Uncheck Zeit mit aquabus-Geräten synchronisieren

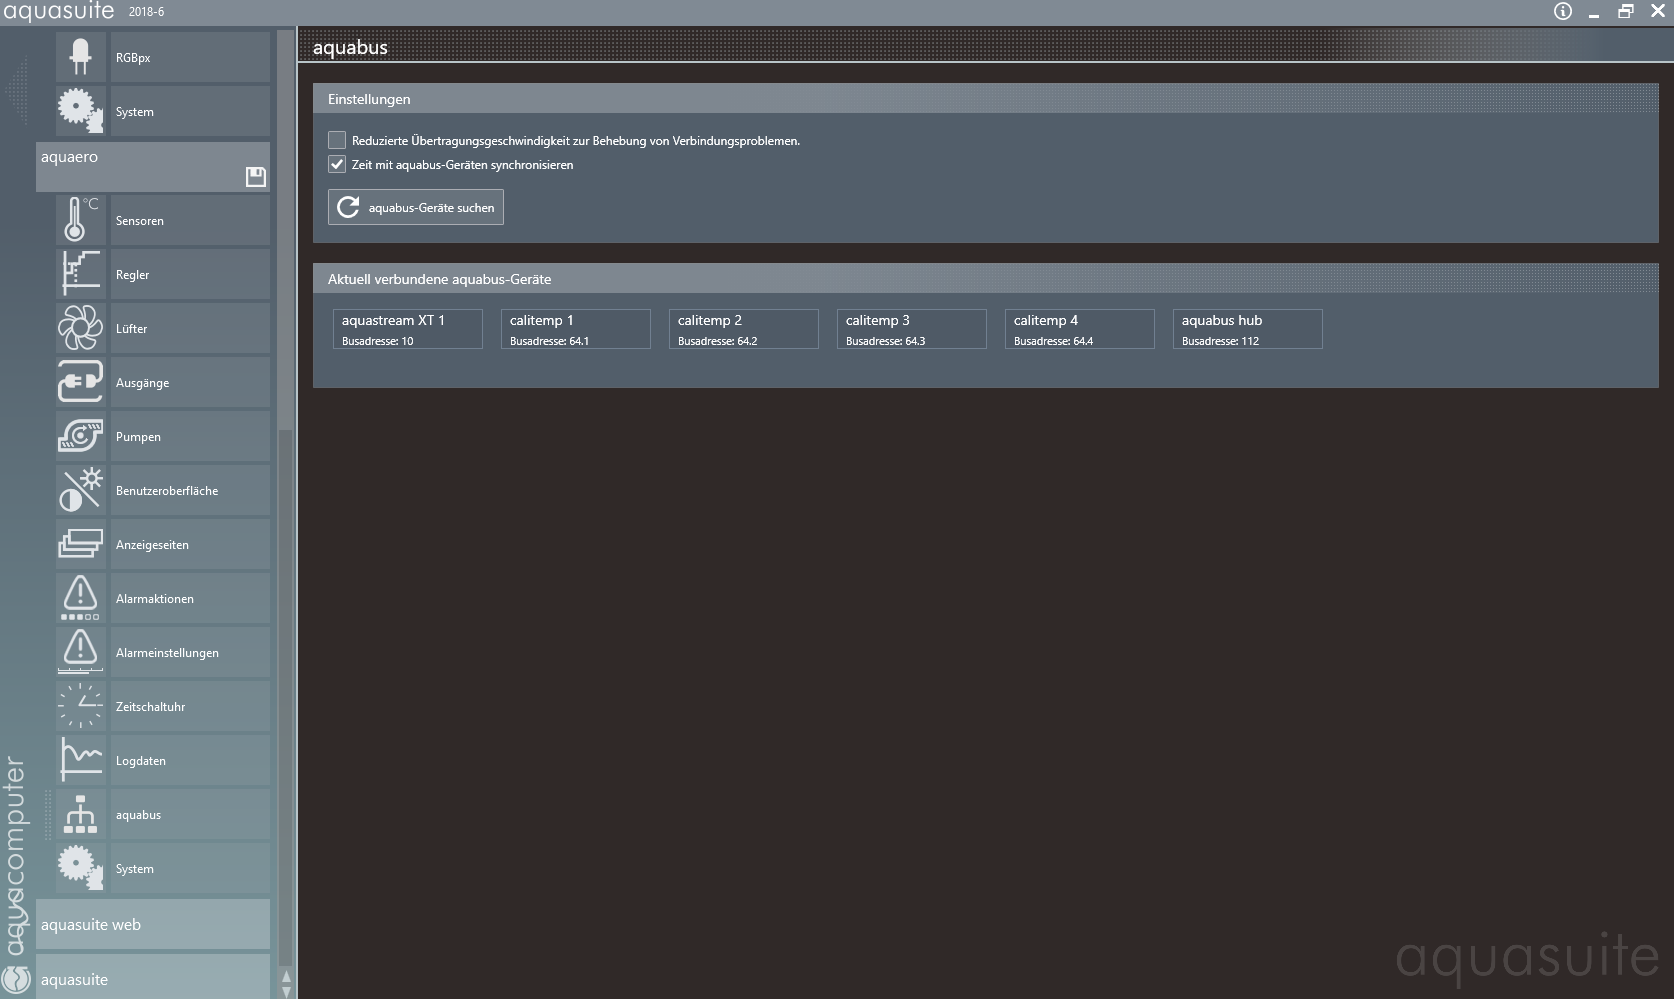click(x=337, y=165)
